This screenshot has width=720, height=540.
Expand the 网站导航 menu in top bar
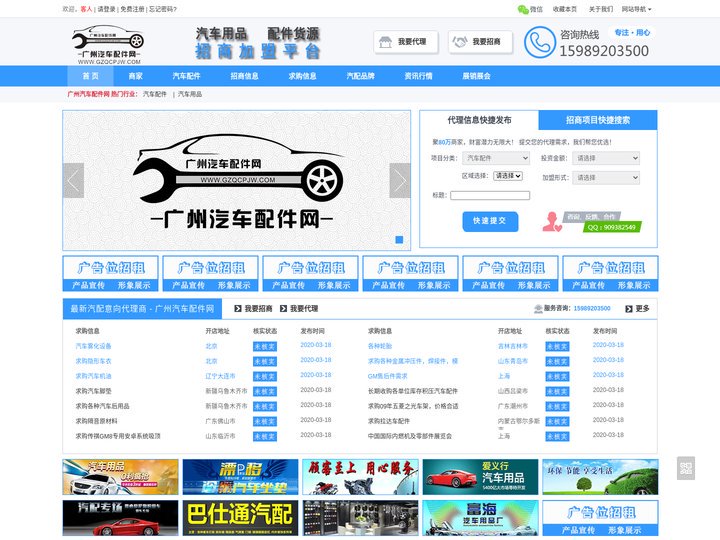tap(636, 9)
